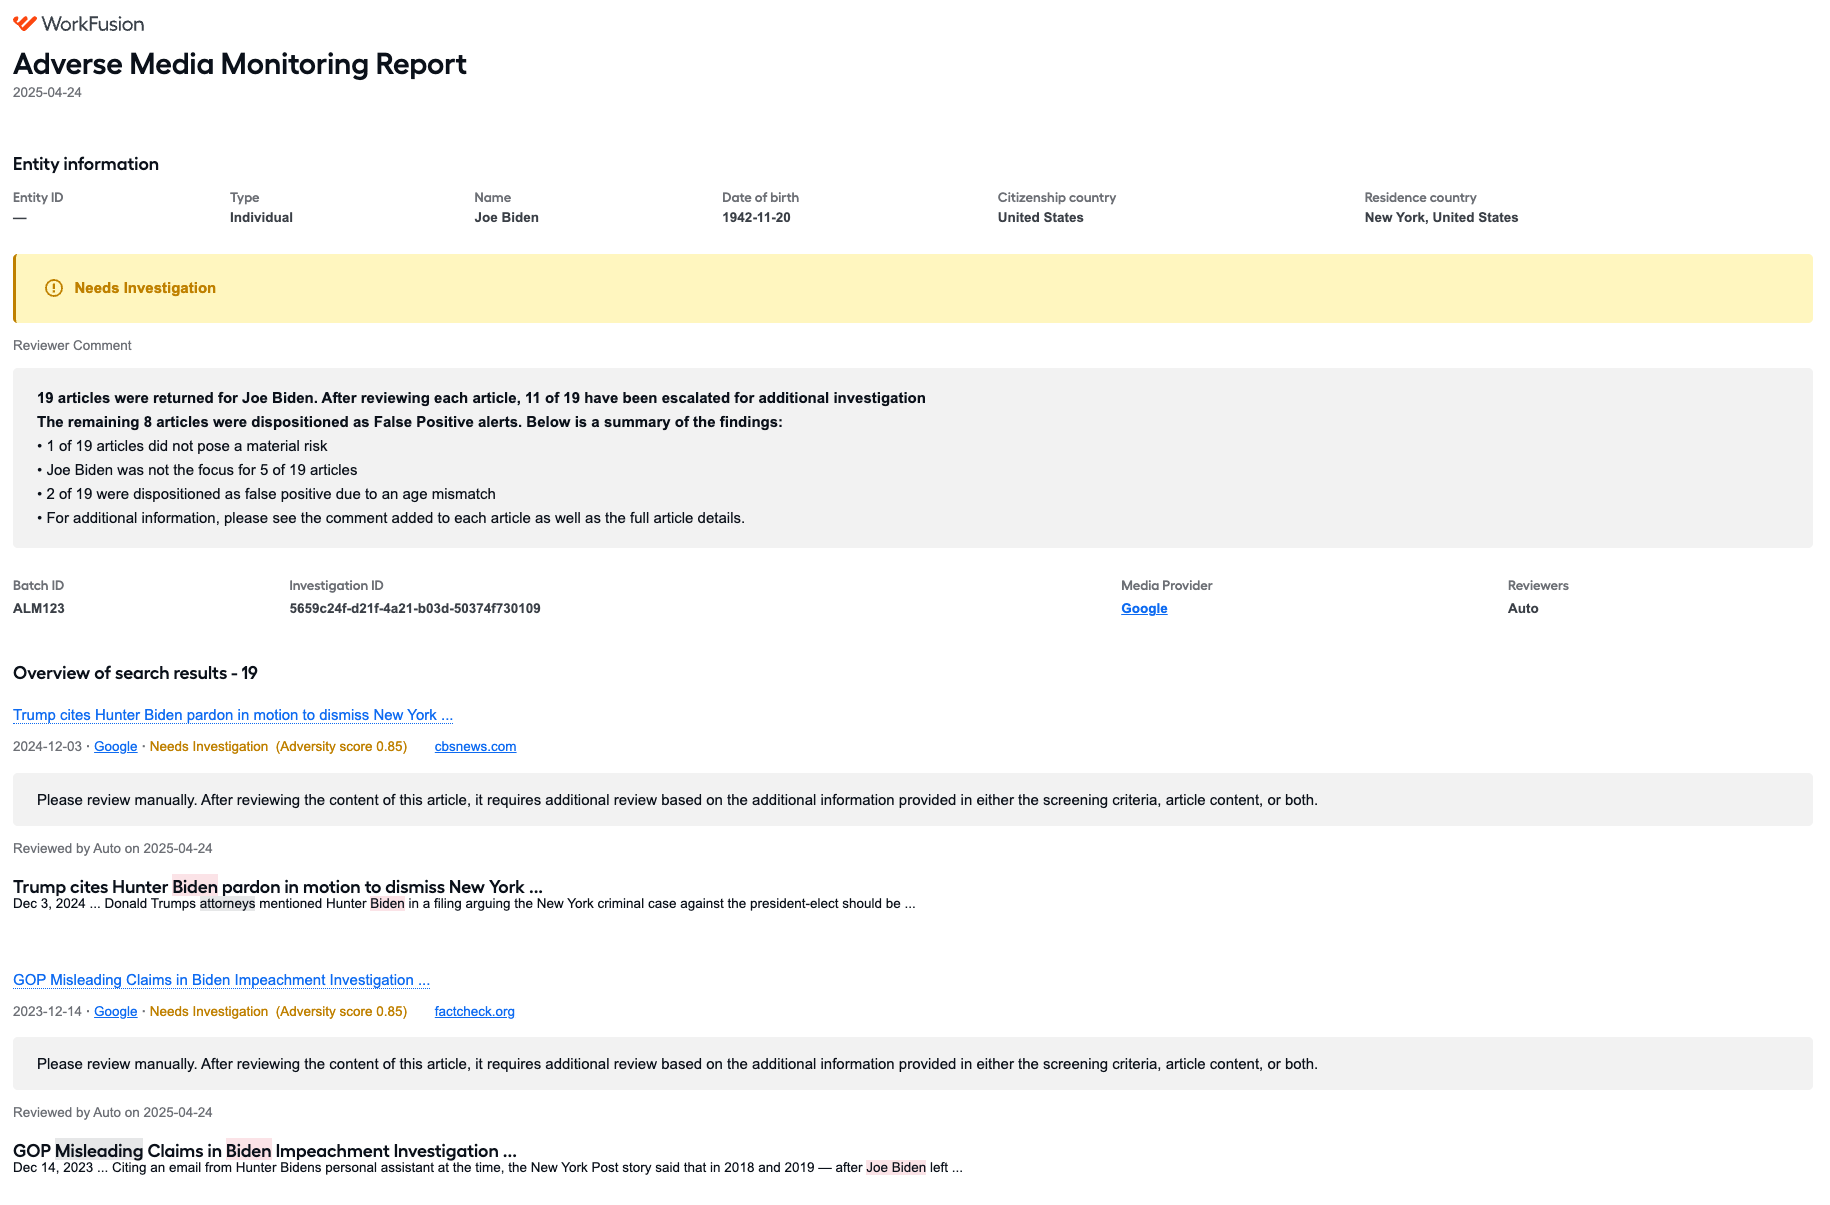1830x1205 pixels.
Task: Click adversity score 0.85 on the cbsnews article
Action: tap(341, 747)
